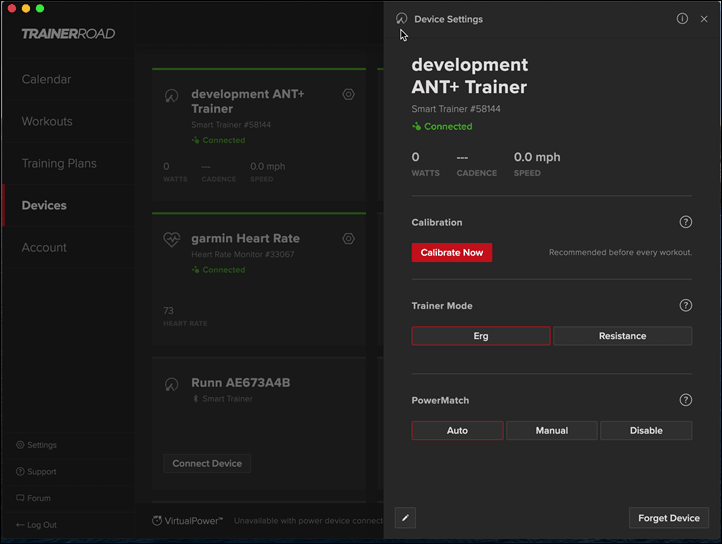Click trainer icon on development ANT+ Trainer card
This screenshot has height=544, width=722.
(x=171, y=96)
